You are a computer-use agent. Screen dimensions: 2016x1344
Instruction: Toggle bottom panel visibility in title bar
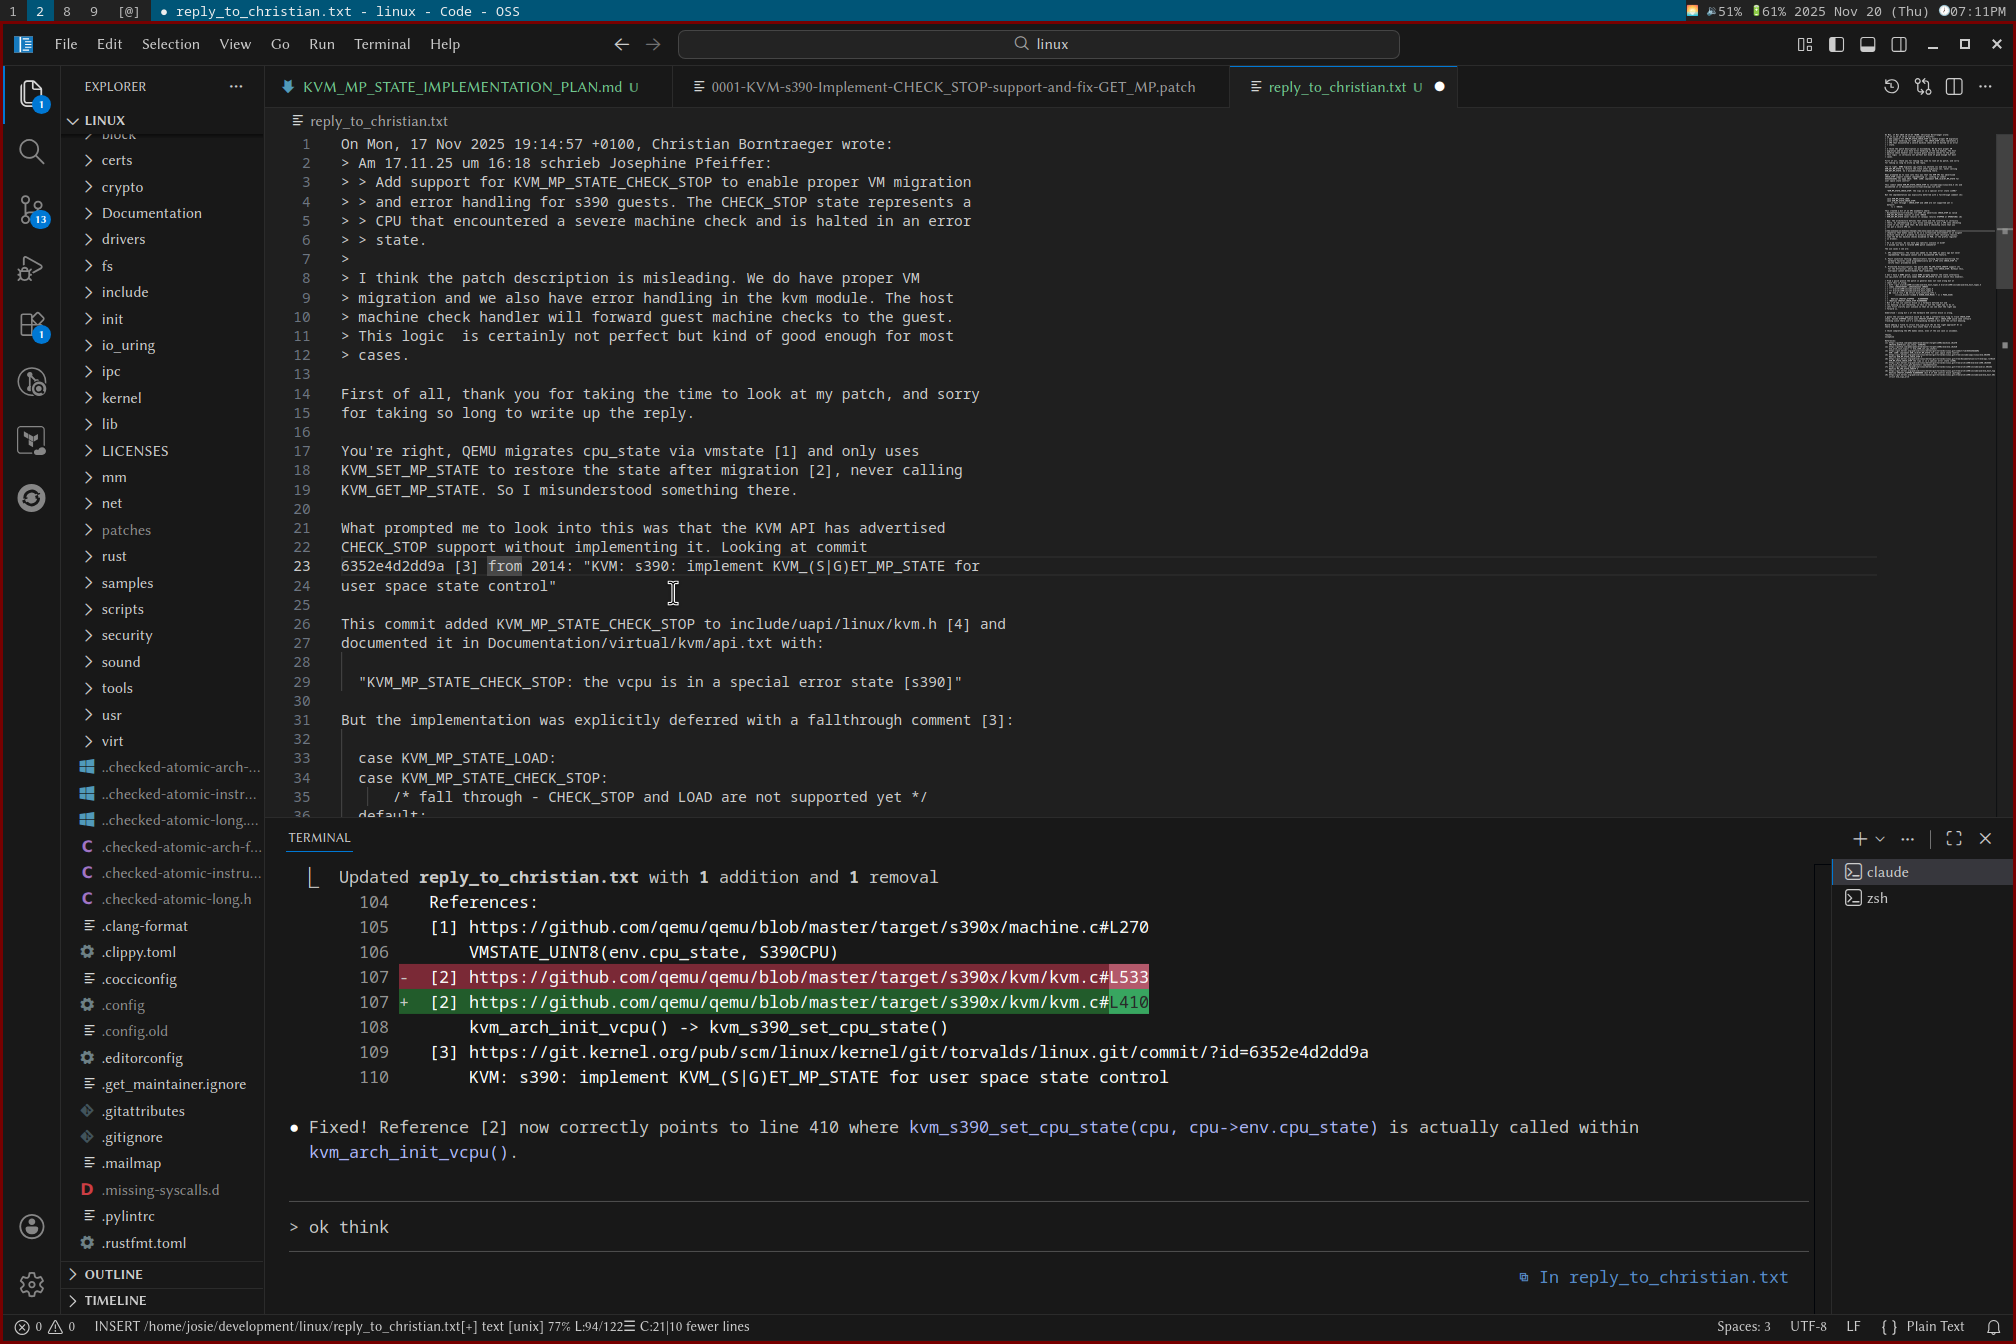click(x=1867, y=44)
